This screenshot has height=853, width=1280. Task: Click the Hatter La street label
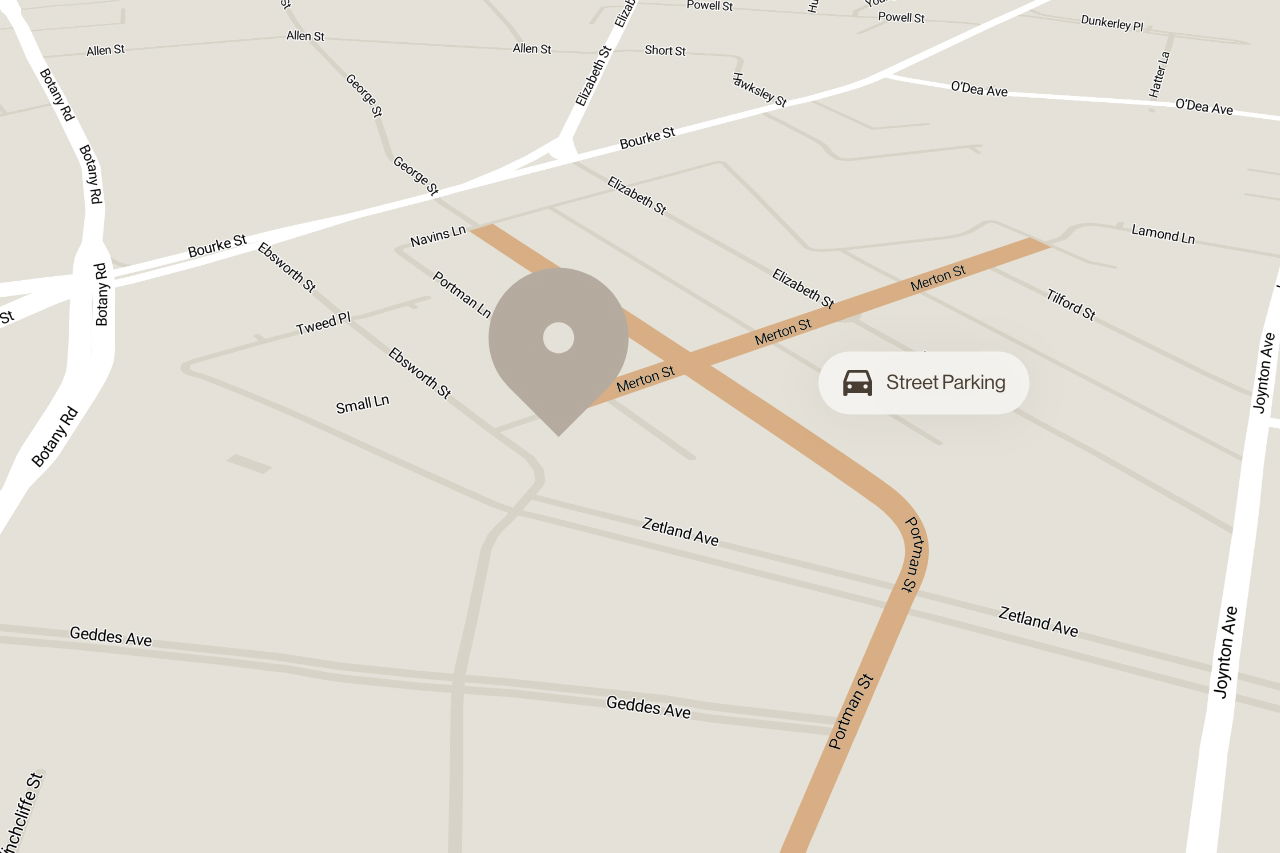coord(1159,75)
